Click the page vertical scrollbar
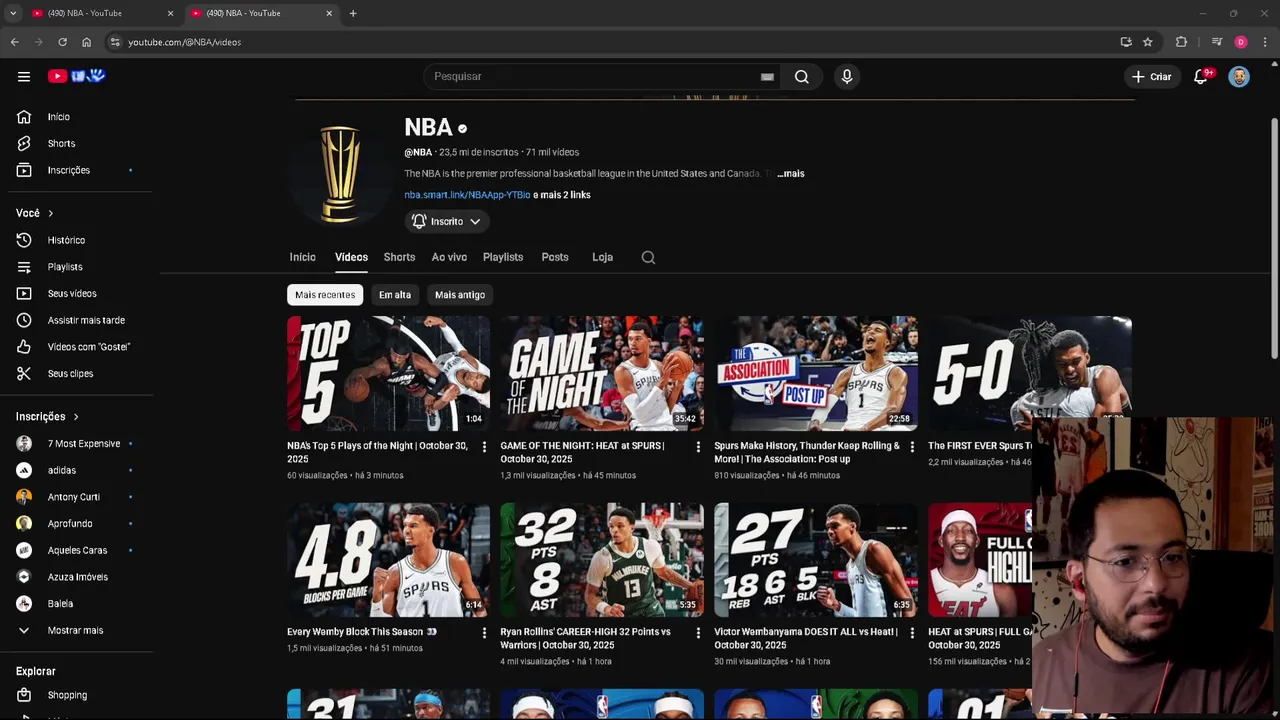Viewport: 1280px width, 720px height. click(1274, 240)
